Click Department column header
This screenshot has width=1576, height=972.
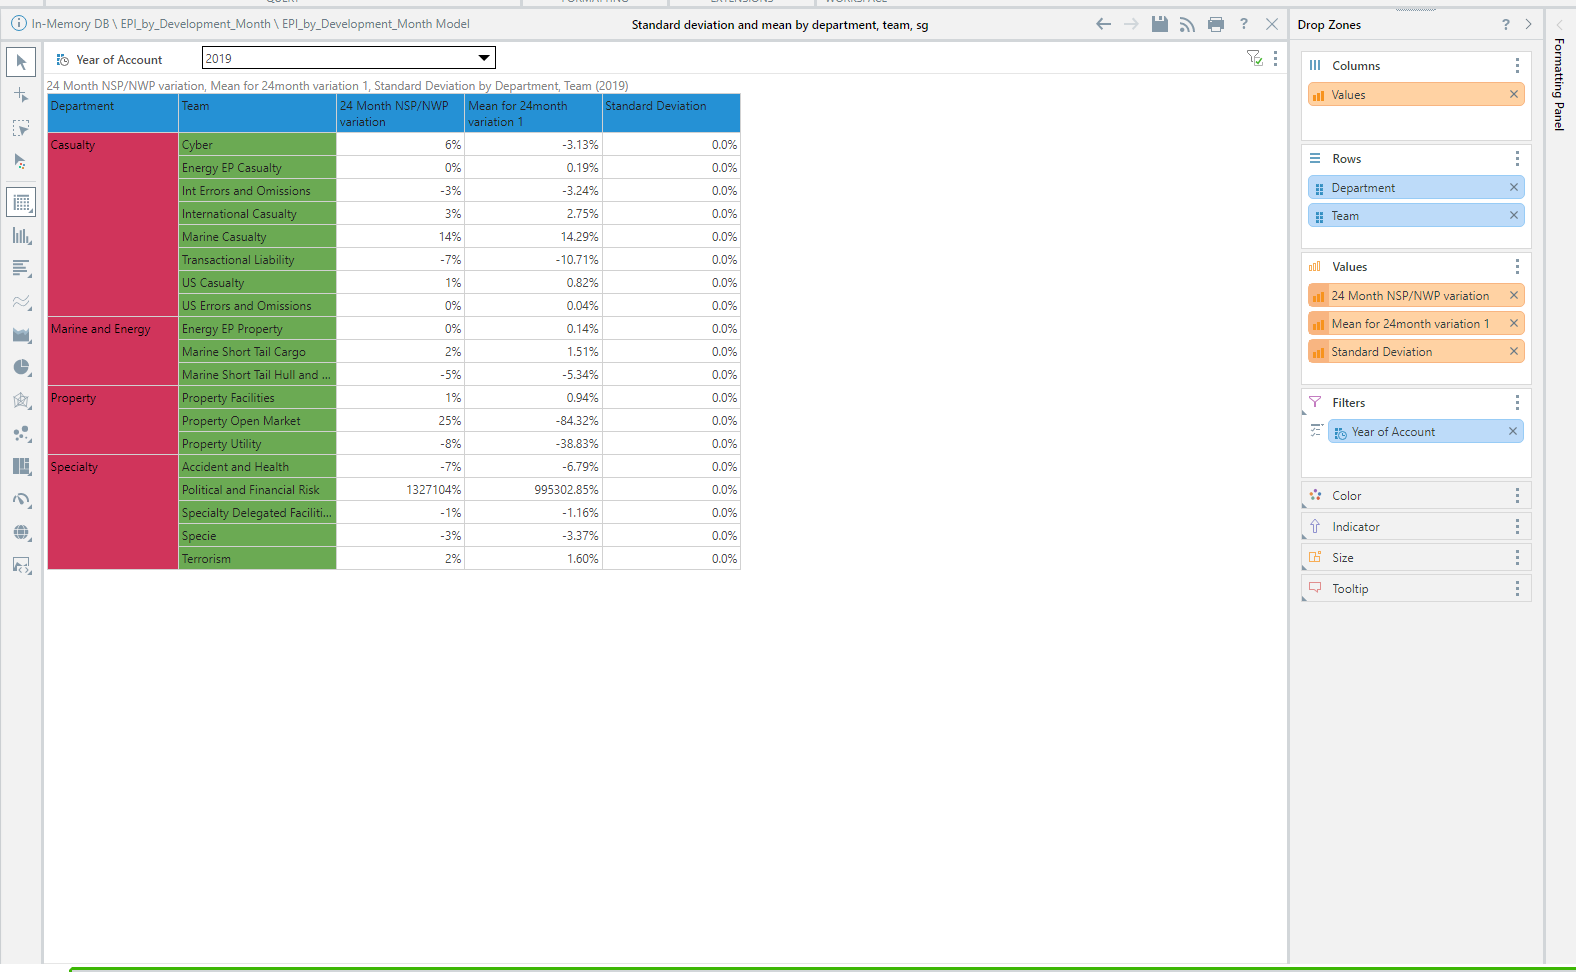click(x=113, y=113)
